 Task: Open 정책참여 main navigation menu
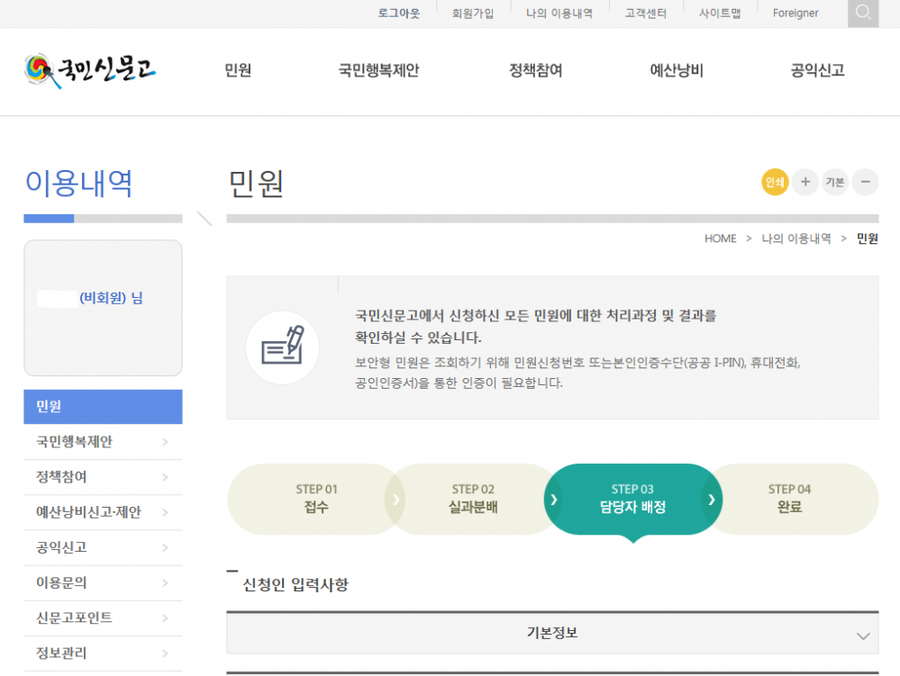[x=536, y=70]
